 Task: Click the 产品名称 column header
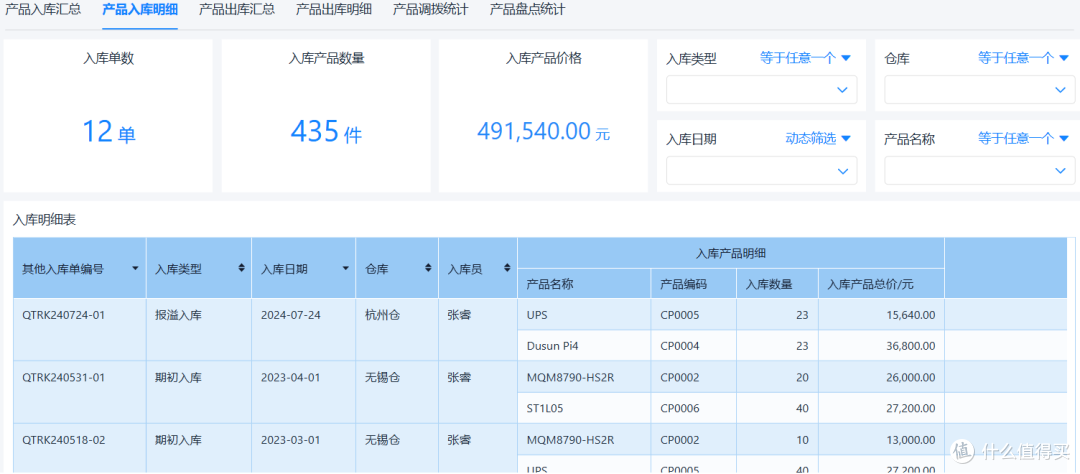(x=584, y=283)
